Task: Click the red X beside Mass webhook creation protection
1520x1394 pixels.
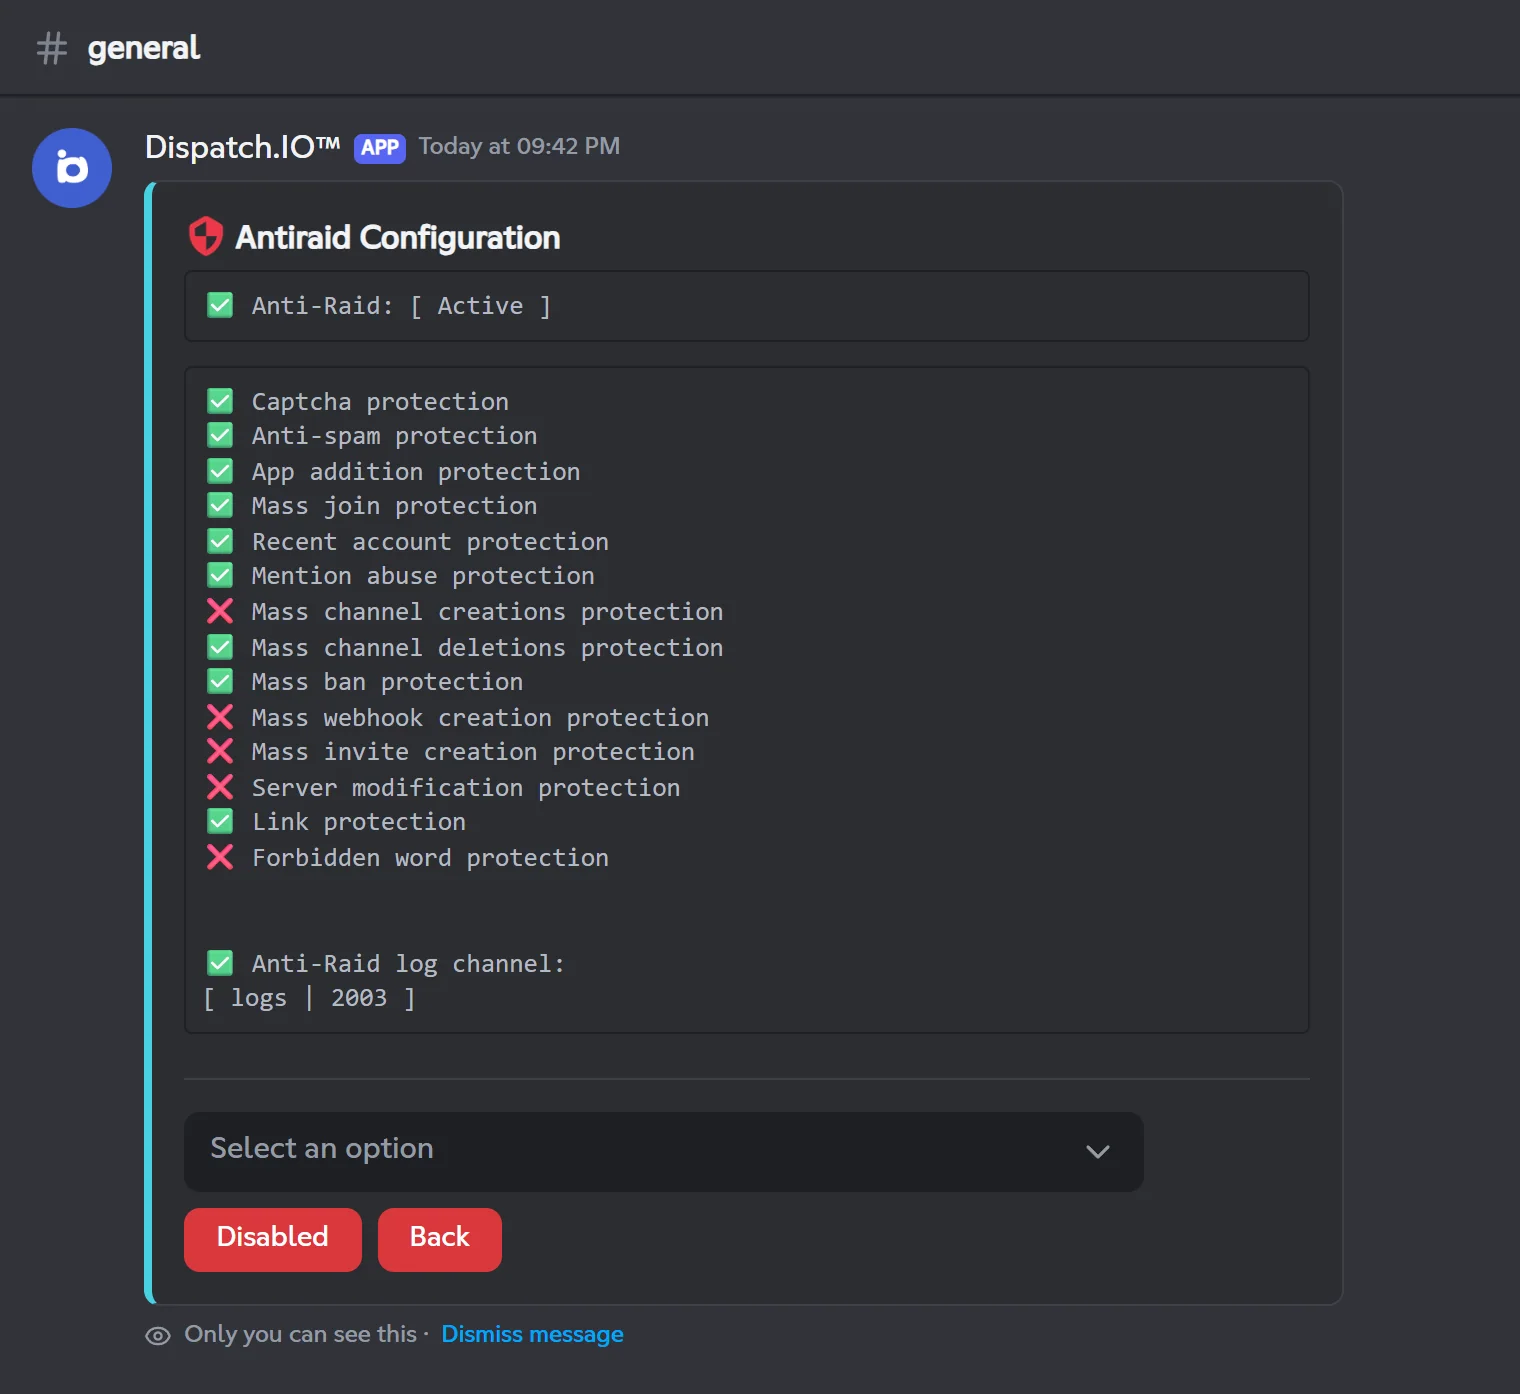Action: [220, 717]
